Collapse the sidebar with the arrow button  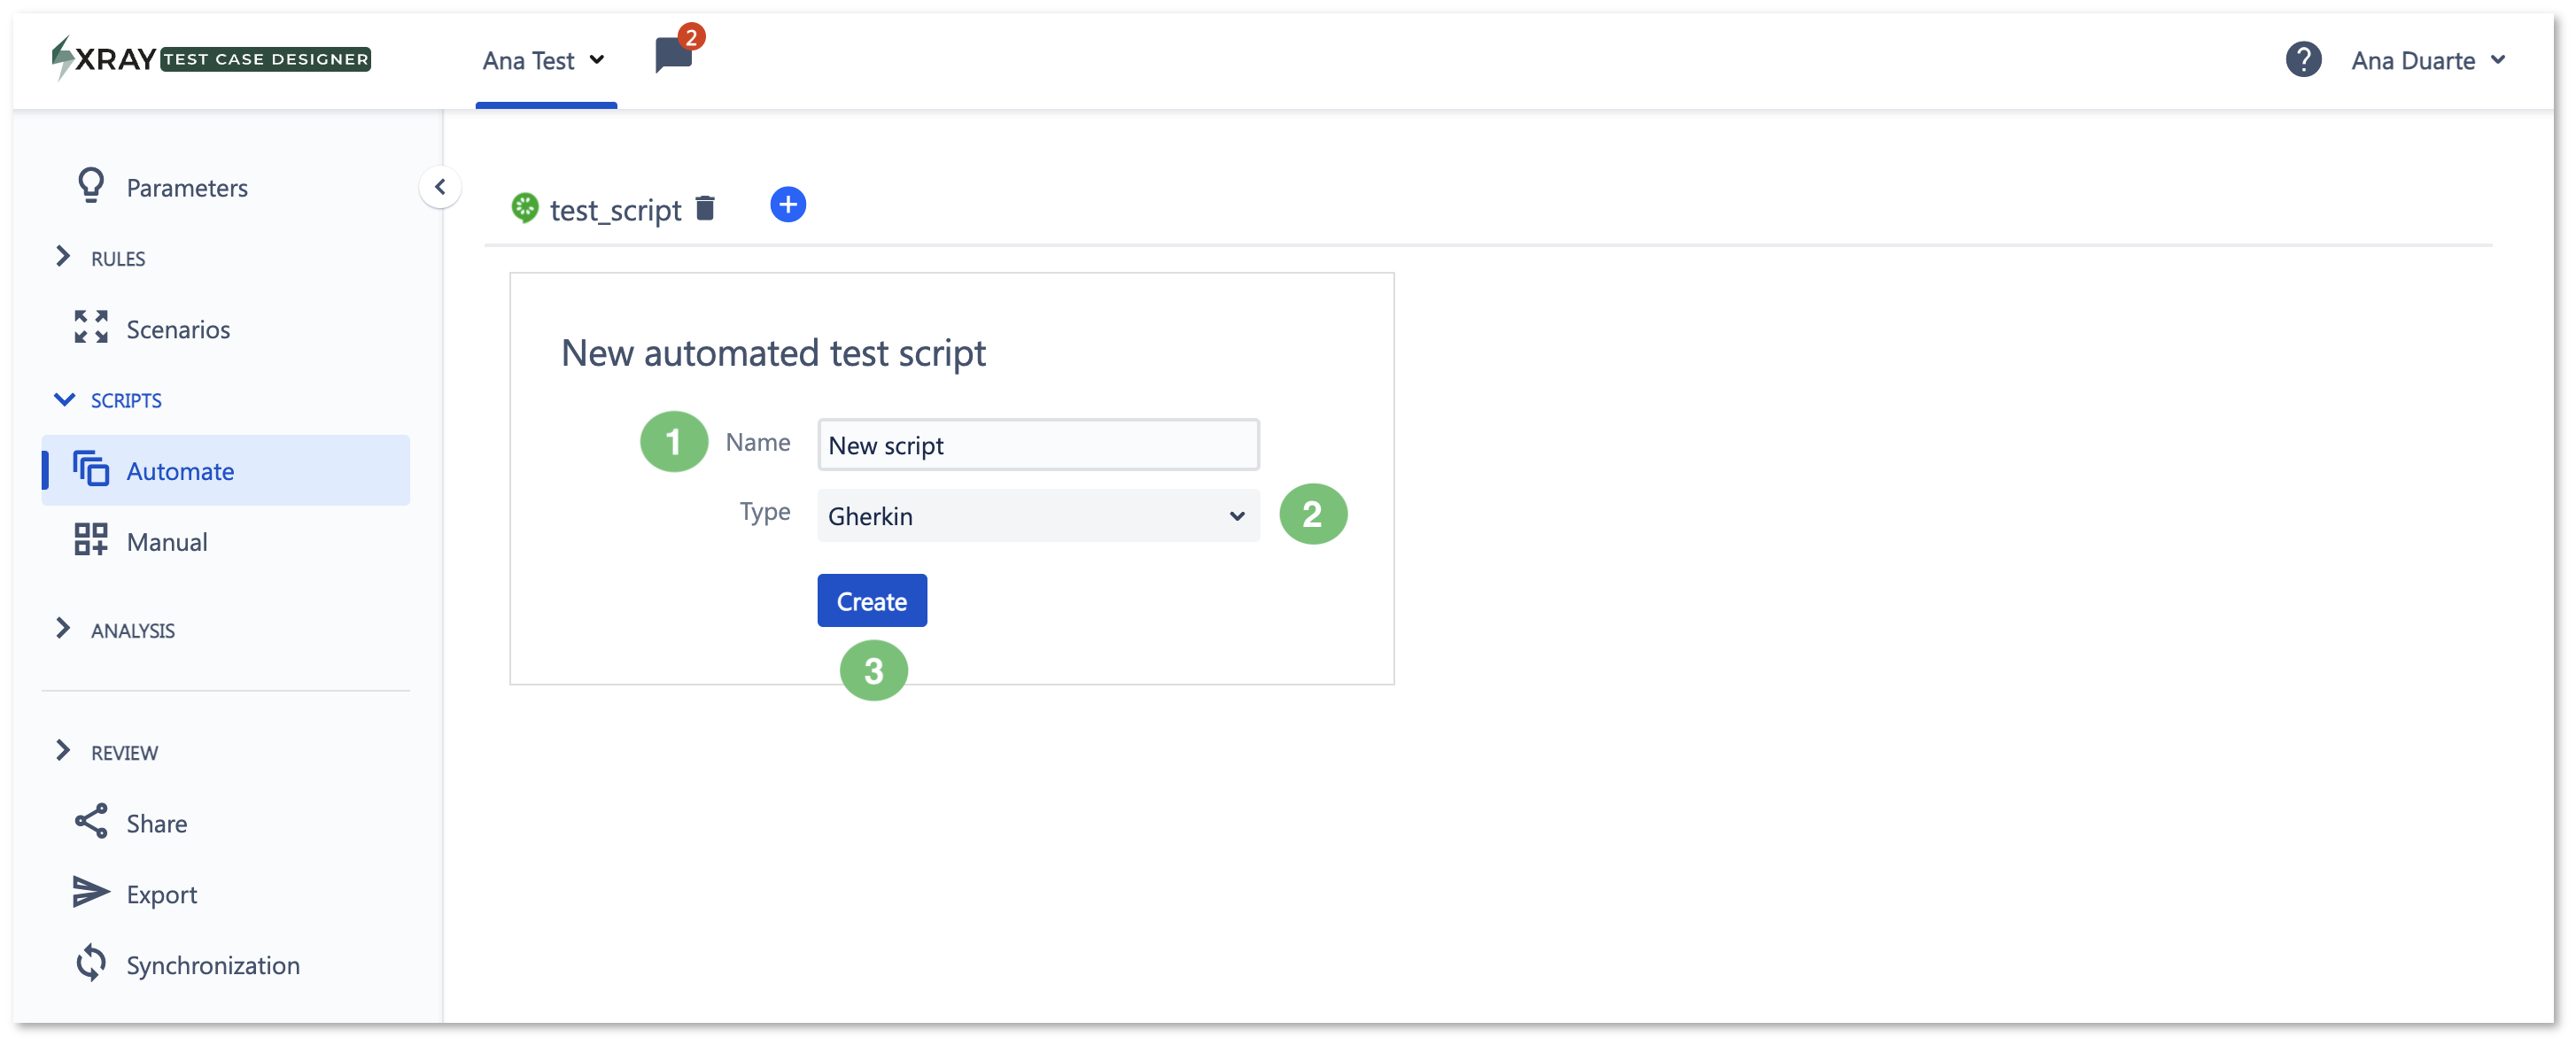click(440, 187)
